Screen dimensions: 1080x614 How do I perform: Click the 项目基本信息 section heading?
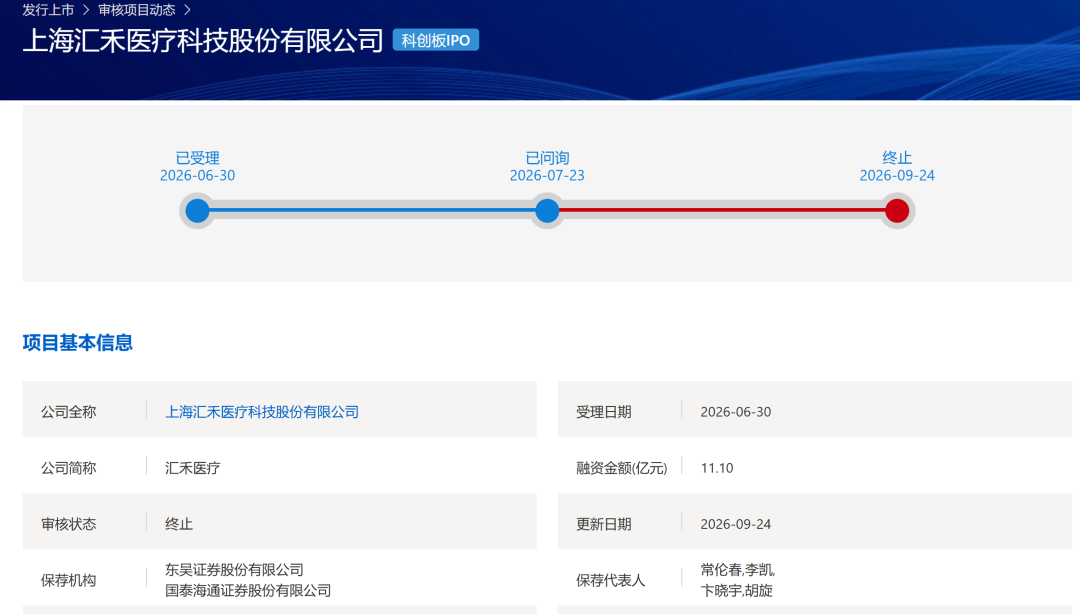78,342
